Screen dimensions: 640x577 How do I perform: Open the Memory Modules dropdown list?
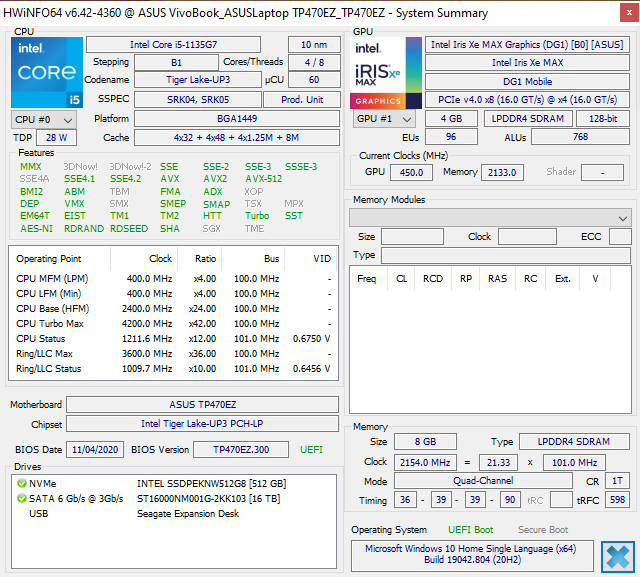tap(489, 217)
